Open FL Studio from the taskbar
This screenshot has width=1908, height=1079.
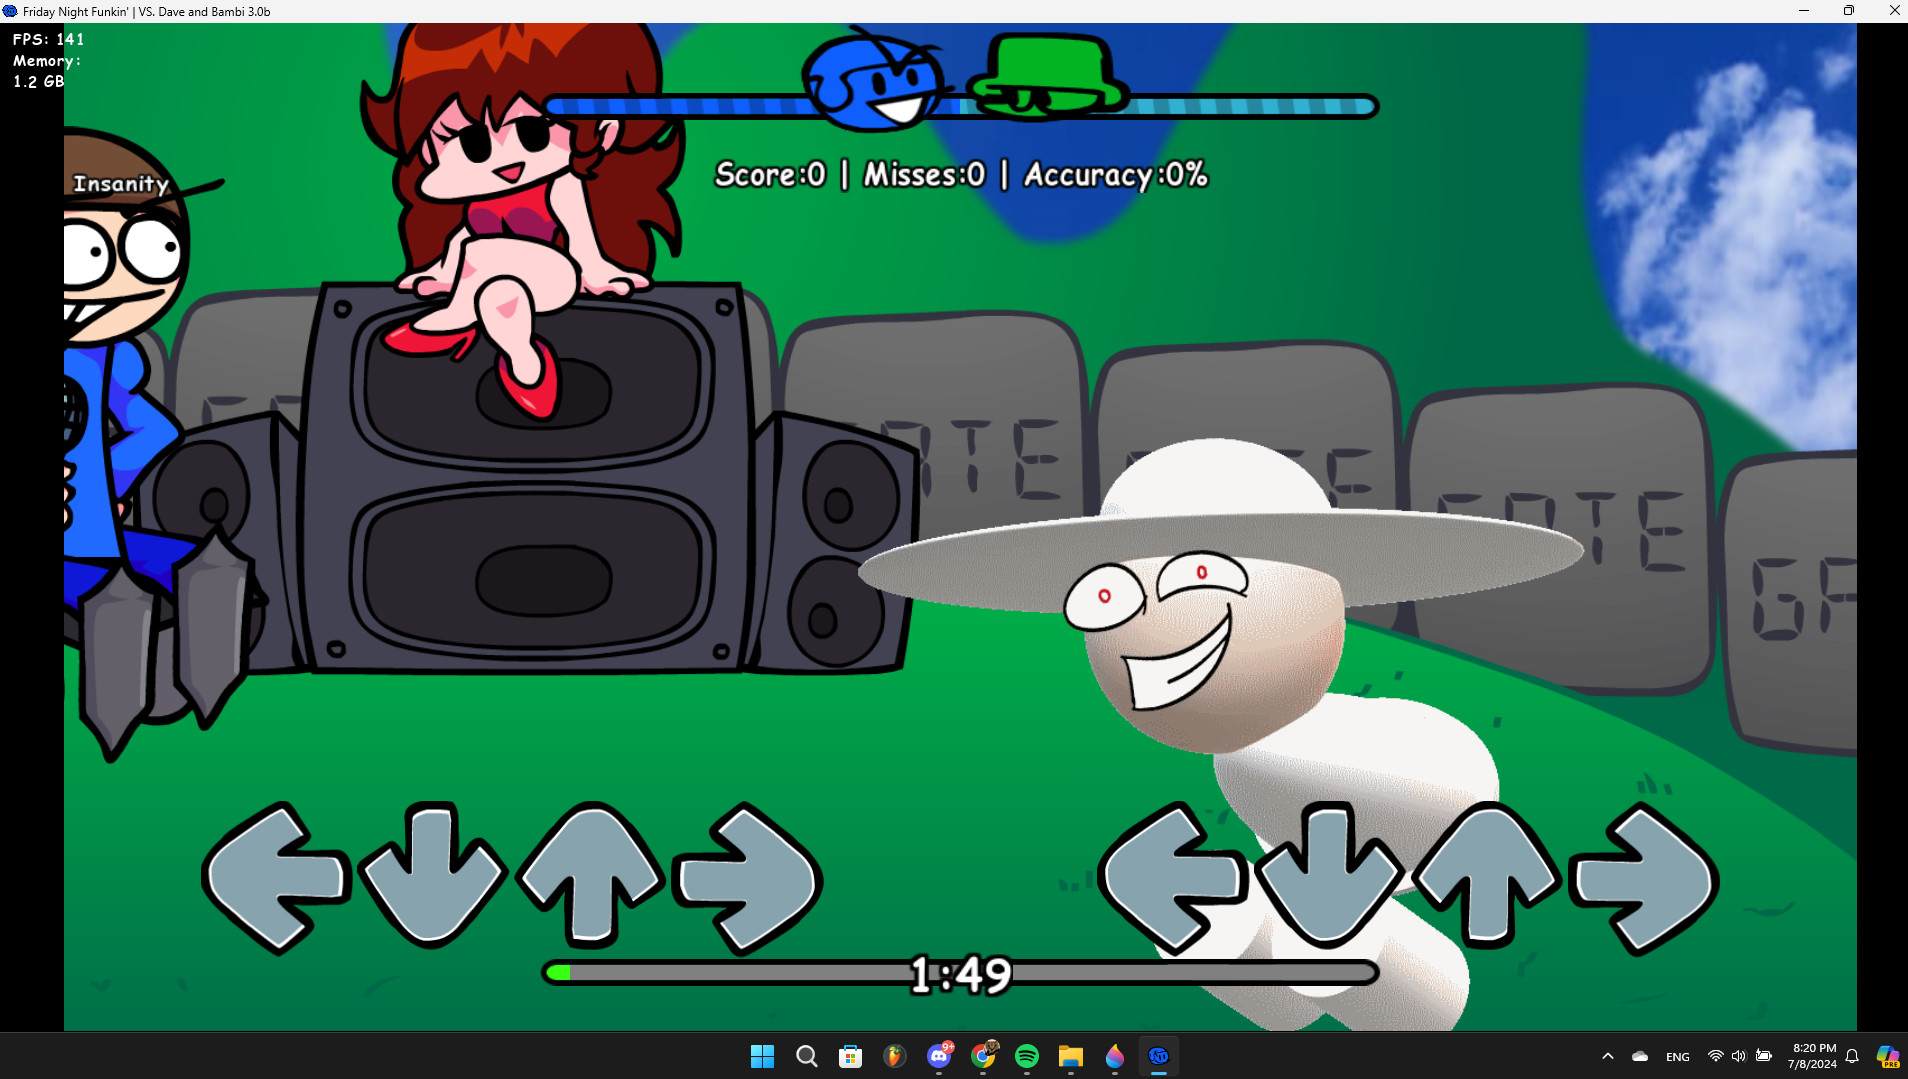click(x=894, y=1056)
